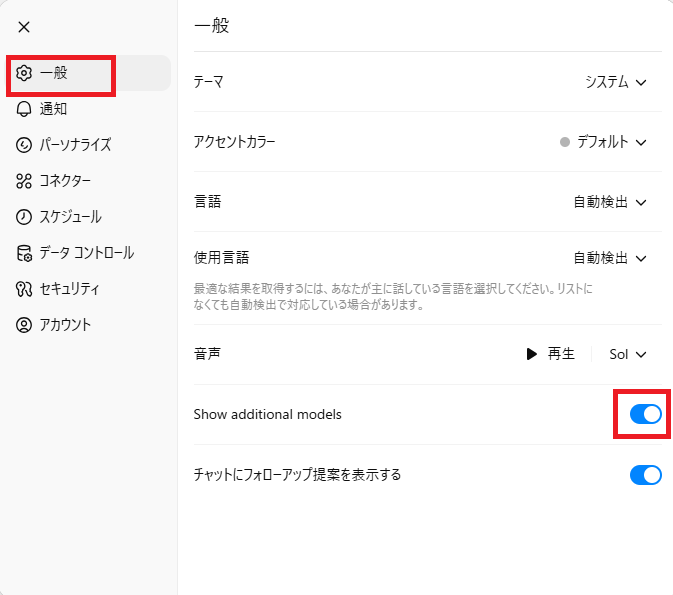Click the スケジュール clock icon
This screenshot has width=673, height=595.
coord(24,217)
